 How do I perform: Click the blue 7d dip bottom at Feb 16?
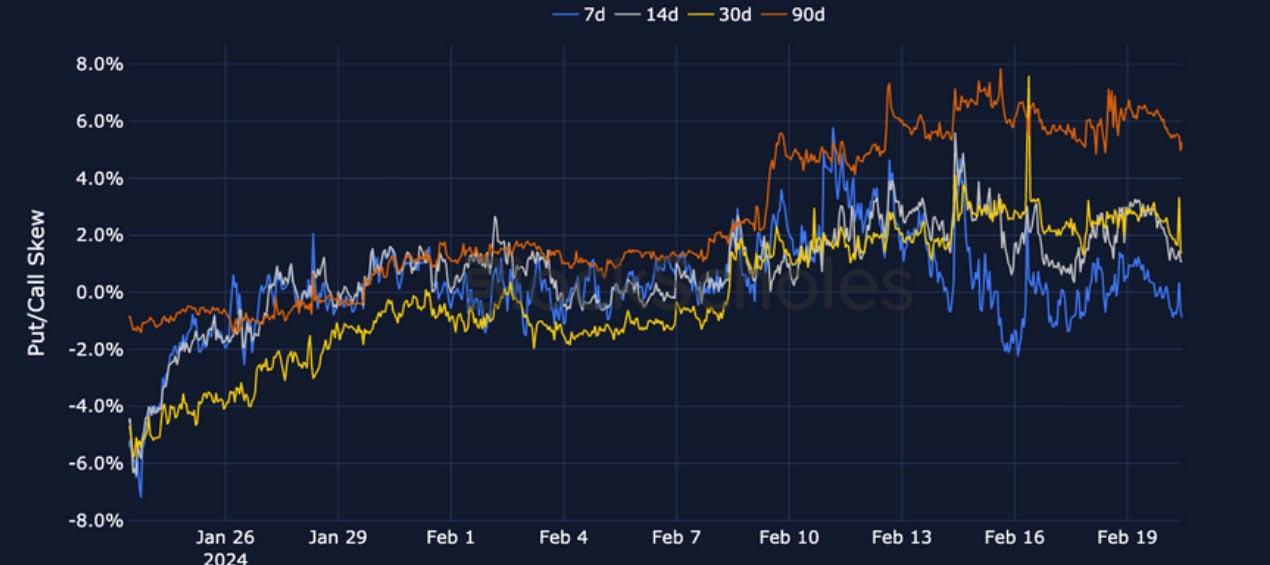1017,354
